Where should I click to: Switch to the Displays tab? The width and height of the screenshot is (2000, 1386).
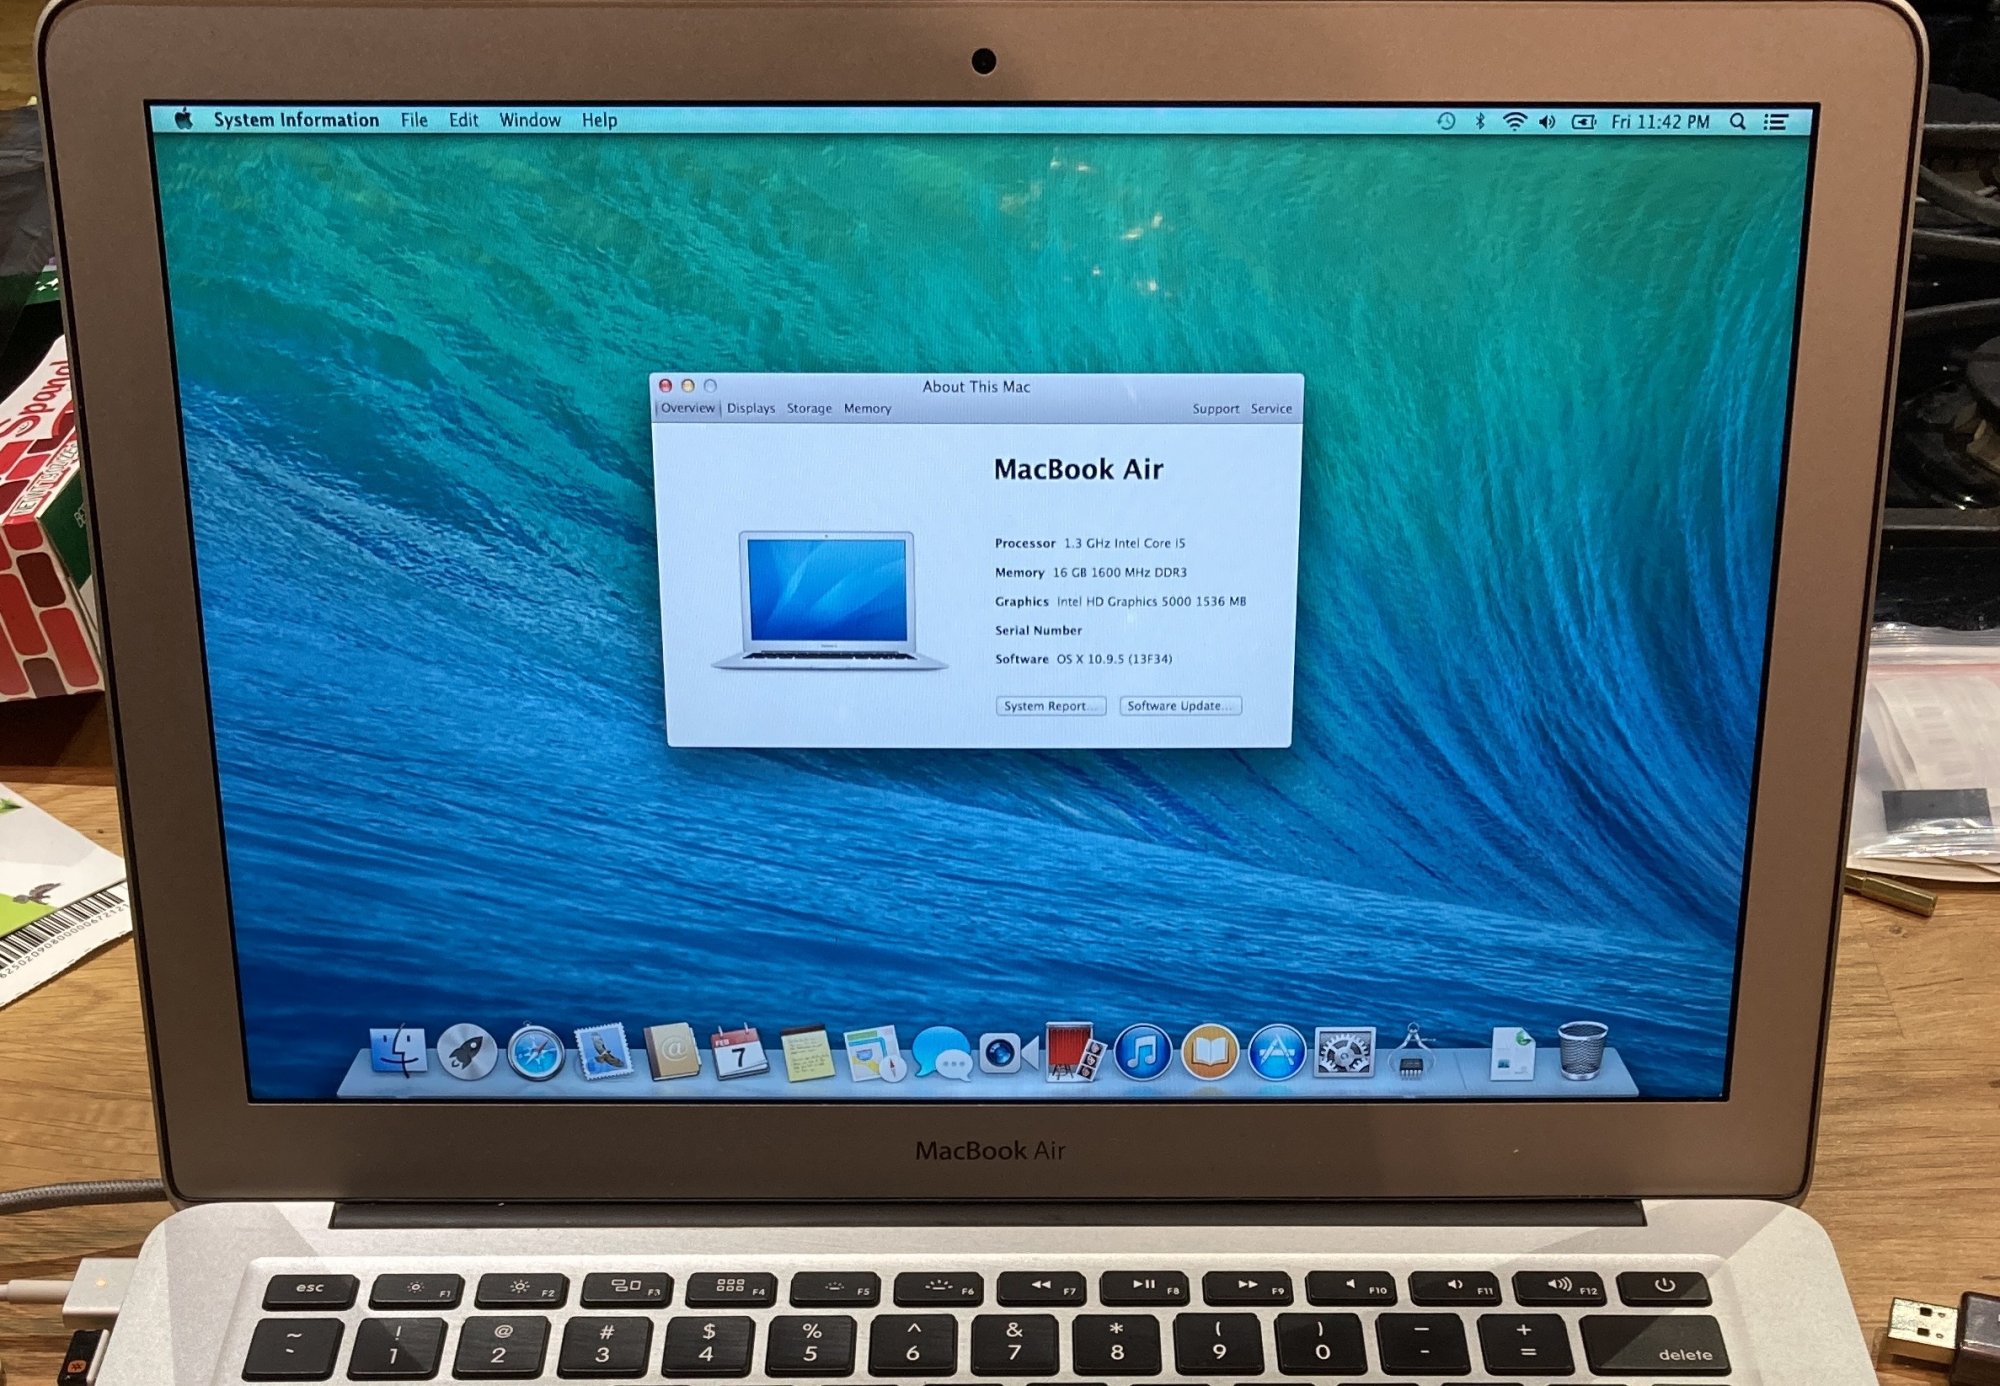click(x=751, y=408)
